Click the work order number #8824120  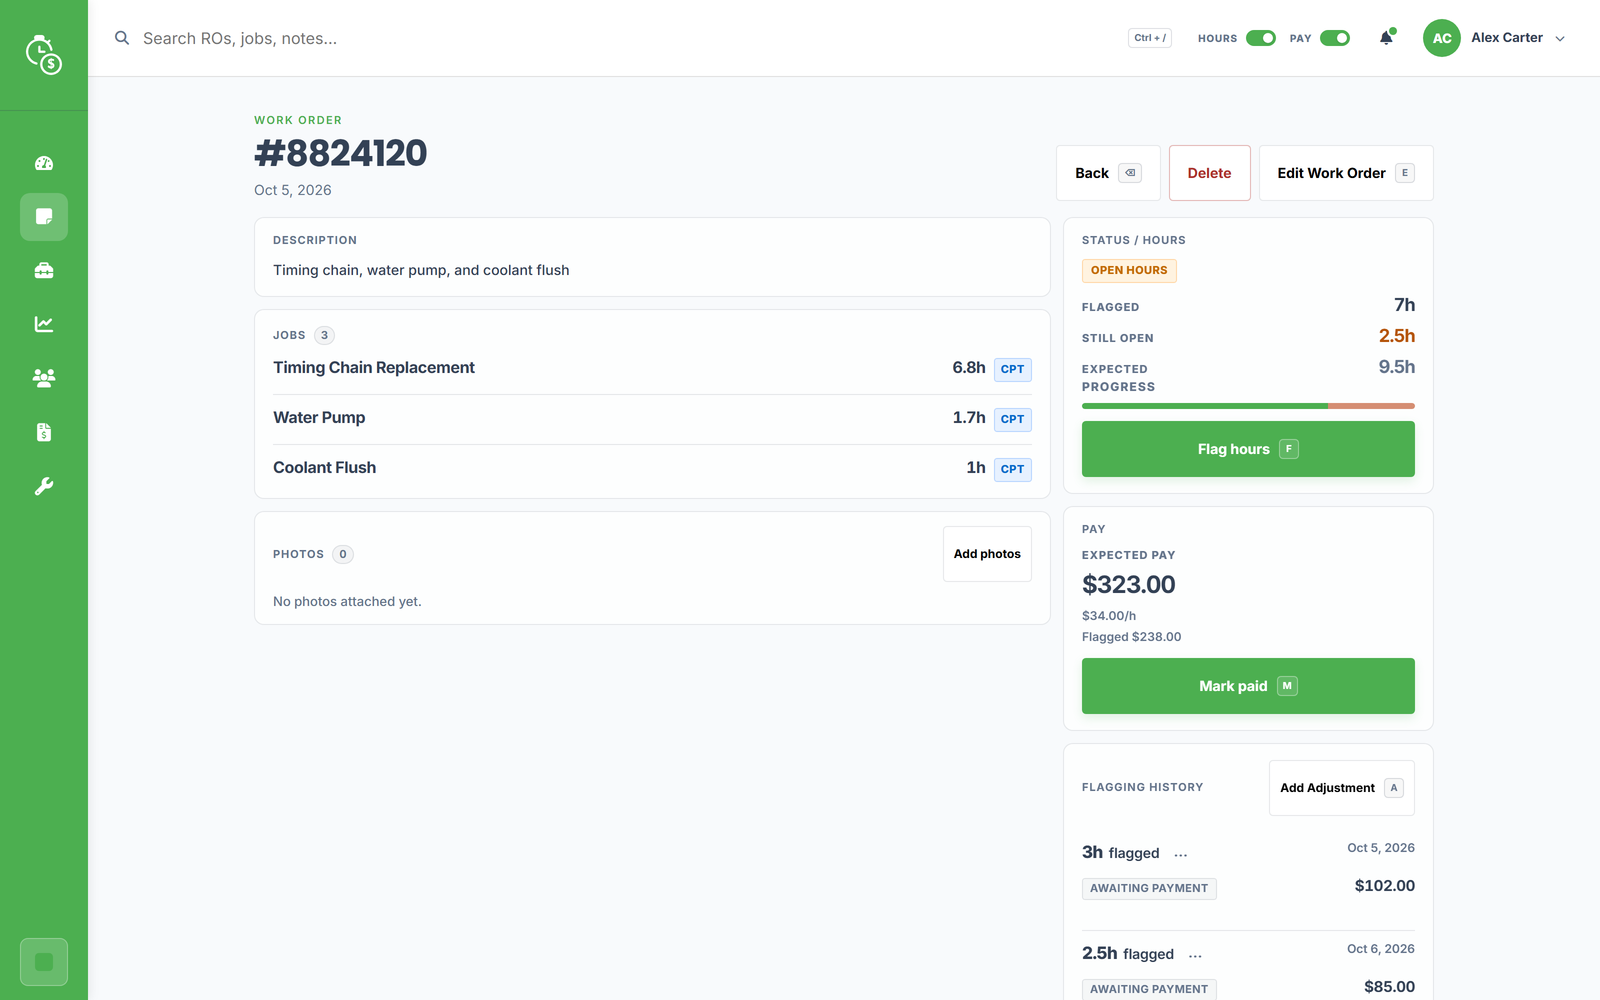341,153
